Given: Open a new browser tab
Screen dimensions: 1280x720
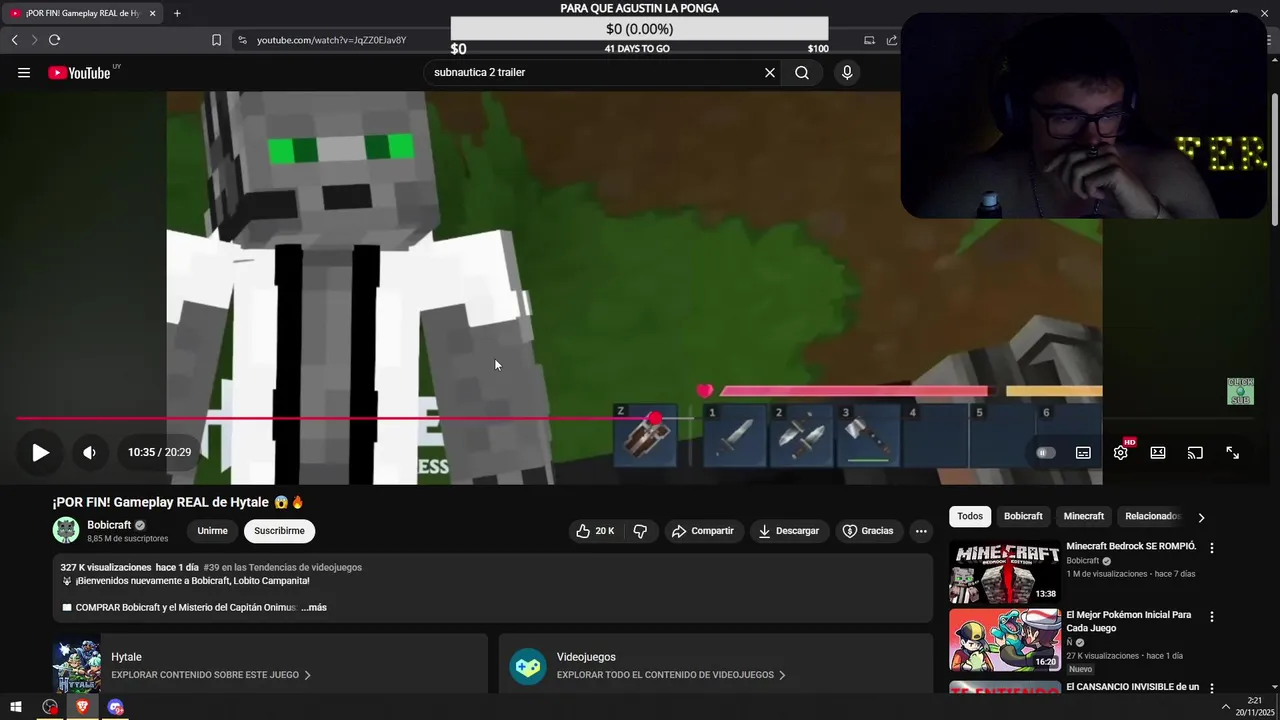Looking at the screenshot, I should pos(177,13).
